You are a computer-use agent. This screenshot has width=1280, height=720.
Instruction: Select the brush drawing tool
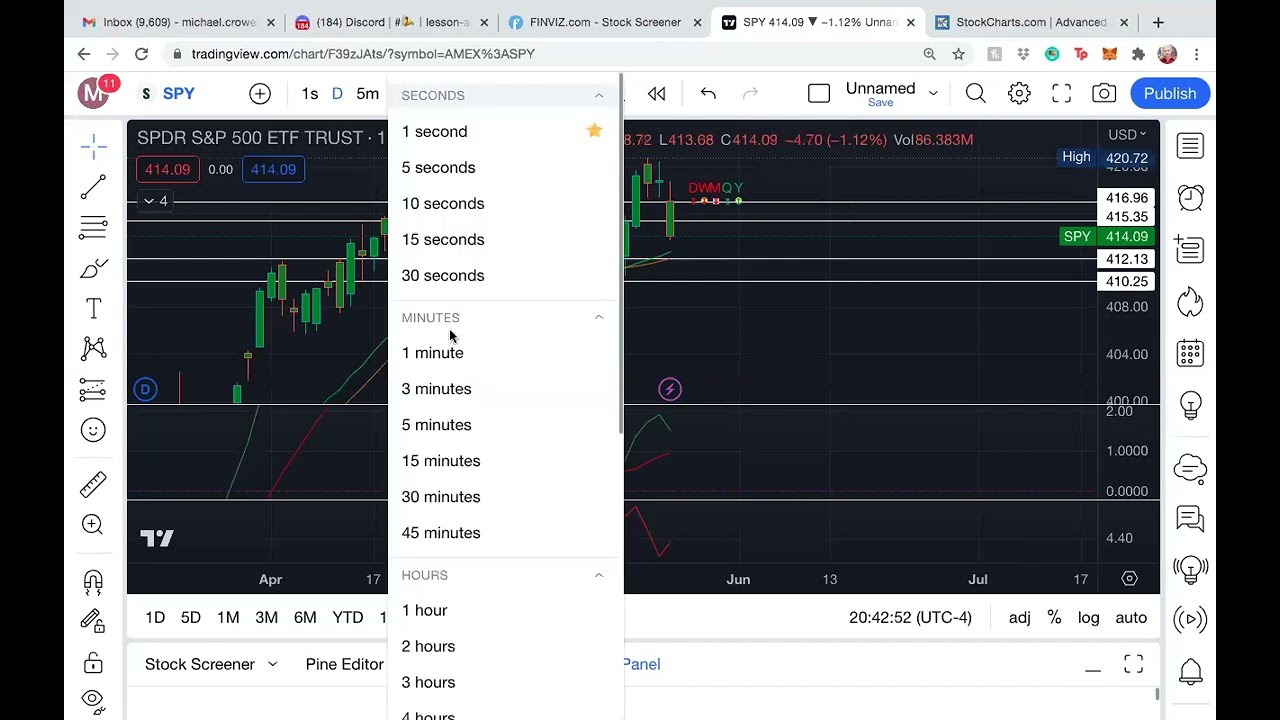pyautogui.click(x=93, y=268)
